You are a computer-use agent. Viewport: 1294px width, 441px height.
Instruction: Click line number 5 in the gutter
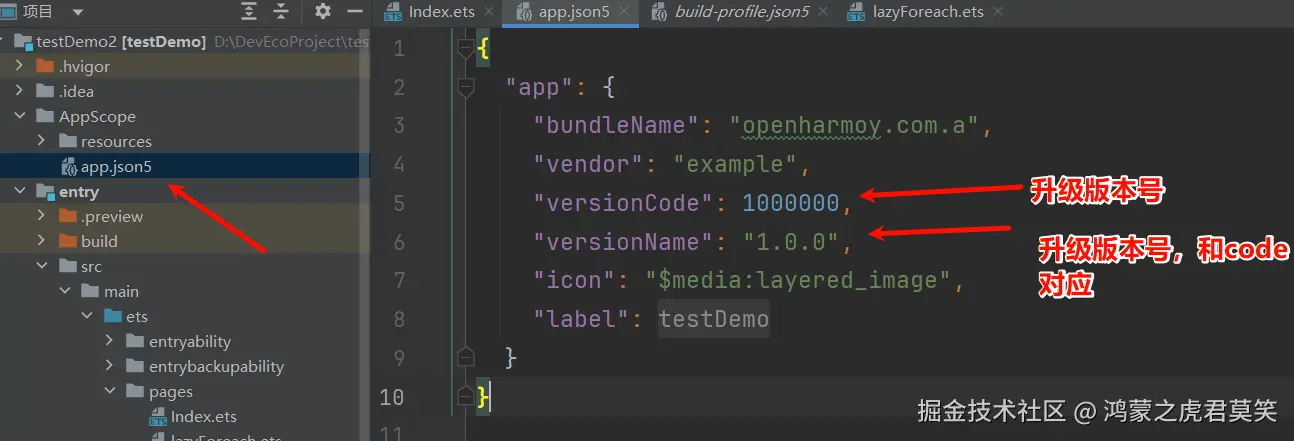point(399,203)
